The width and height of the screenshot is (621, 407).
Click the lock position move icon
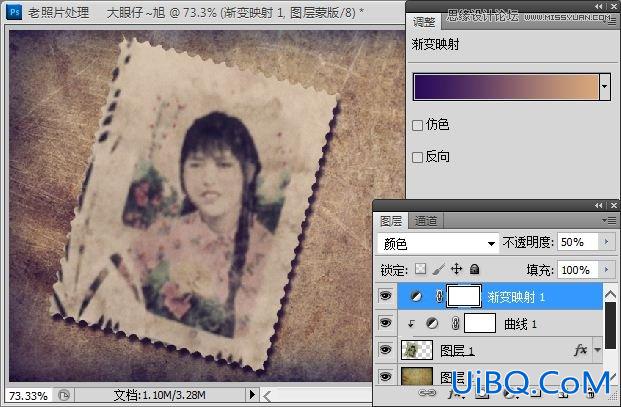457,269
